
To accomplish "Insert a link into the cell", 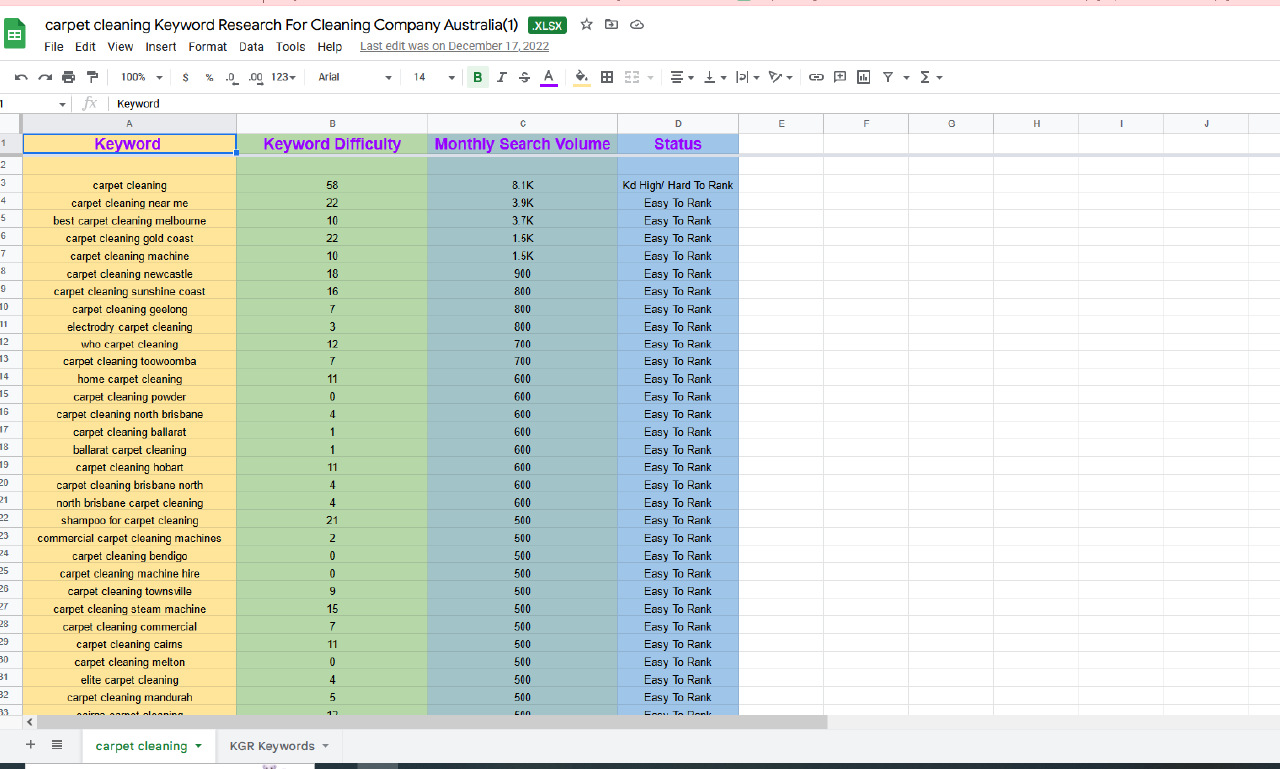I will 816,77.
